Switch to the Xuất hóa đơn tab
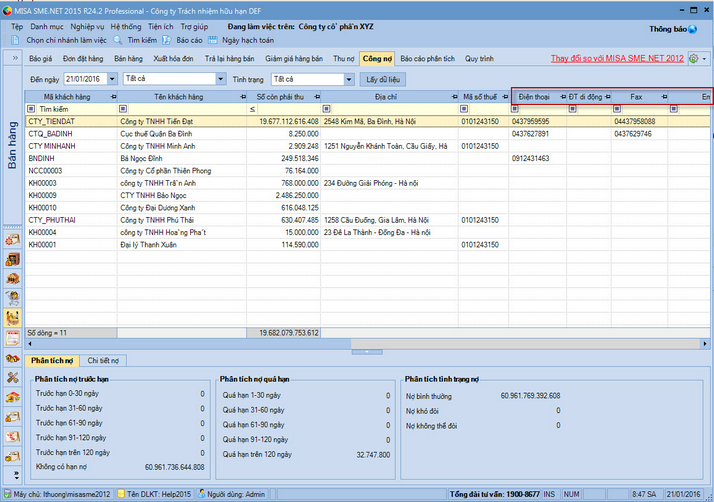The height and width of the screenshot is (502, 714). [173, 58]
